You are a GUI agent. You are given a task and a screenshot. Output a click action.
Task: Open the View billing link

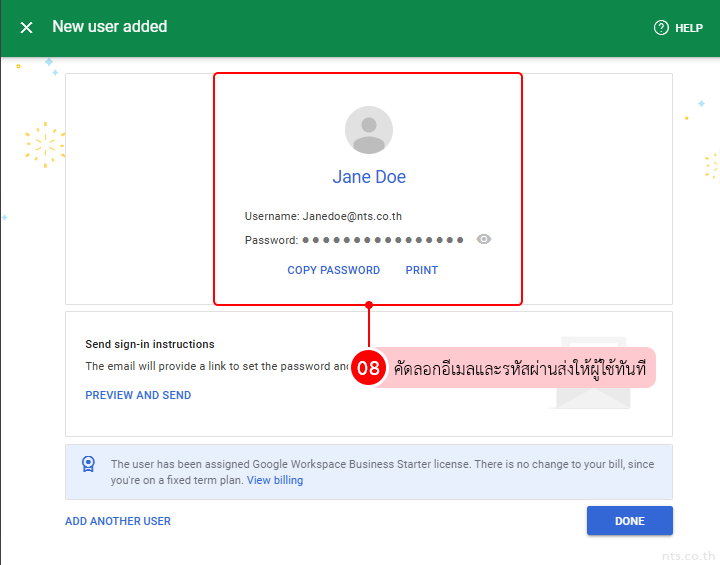tap(275, 480)
